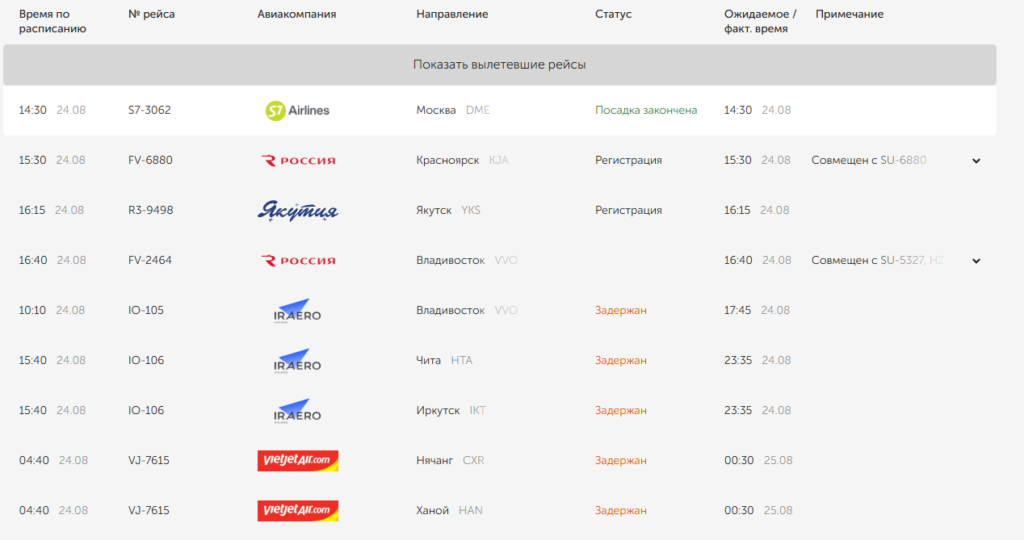Click the Посадка закончена status text
This screenshot has width=1024, height=540.
[646, 110]
